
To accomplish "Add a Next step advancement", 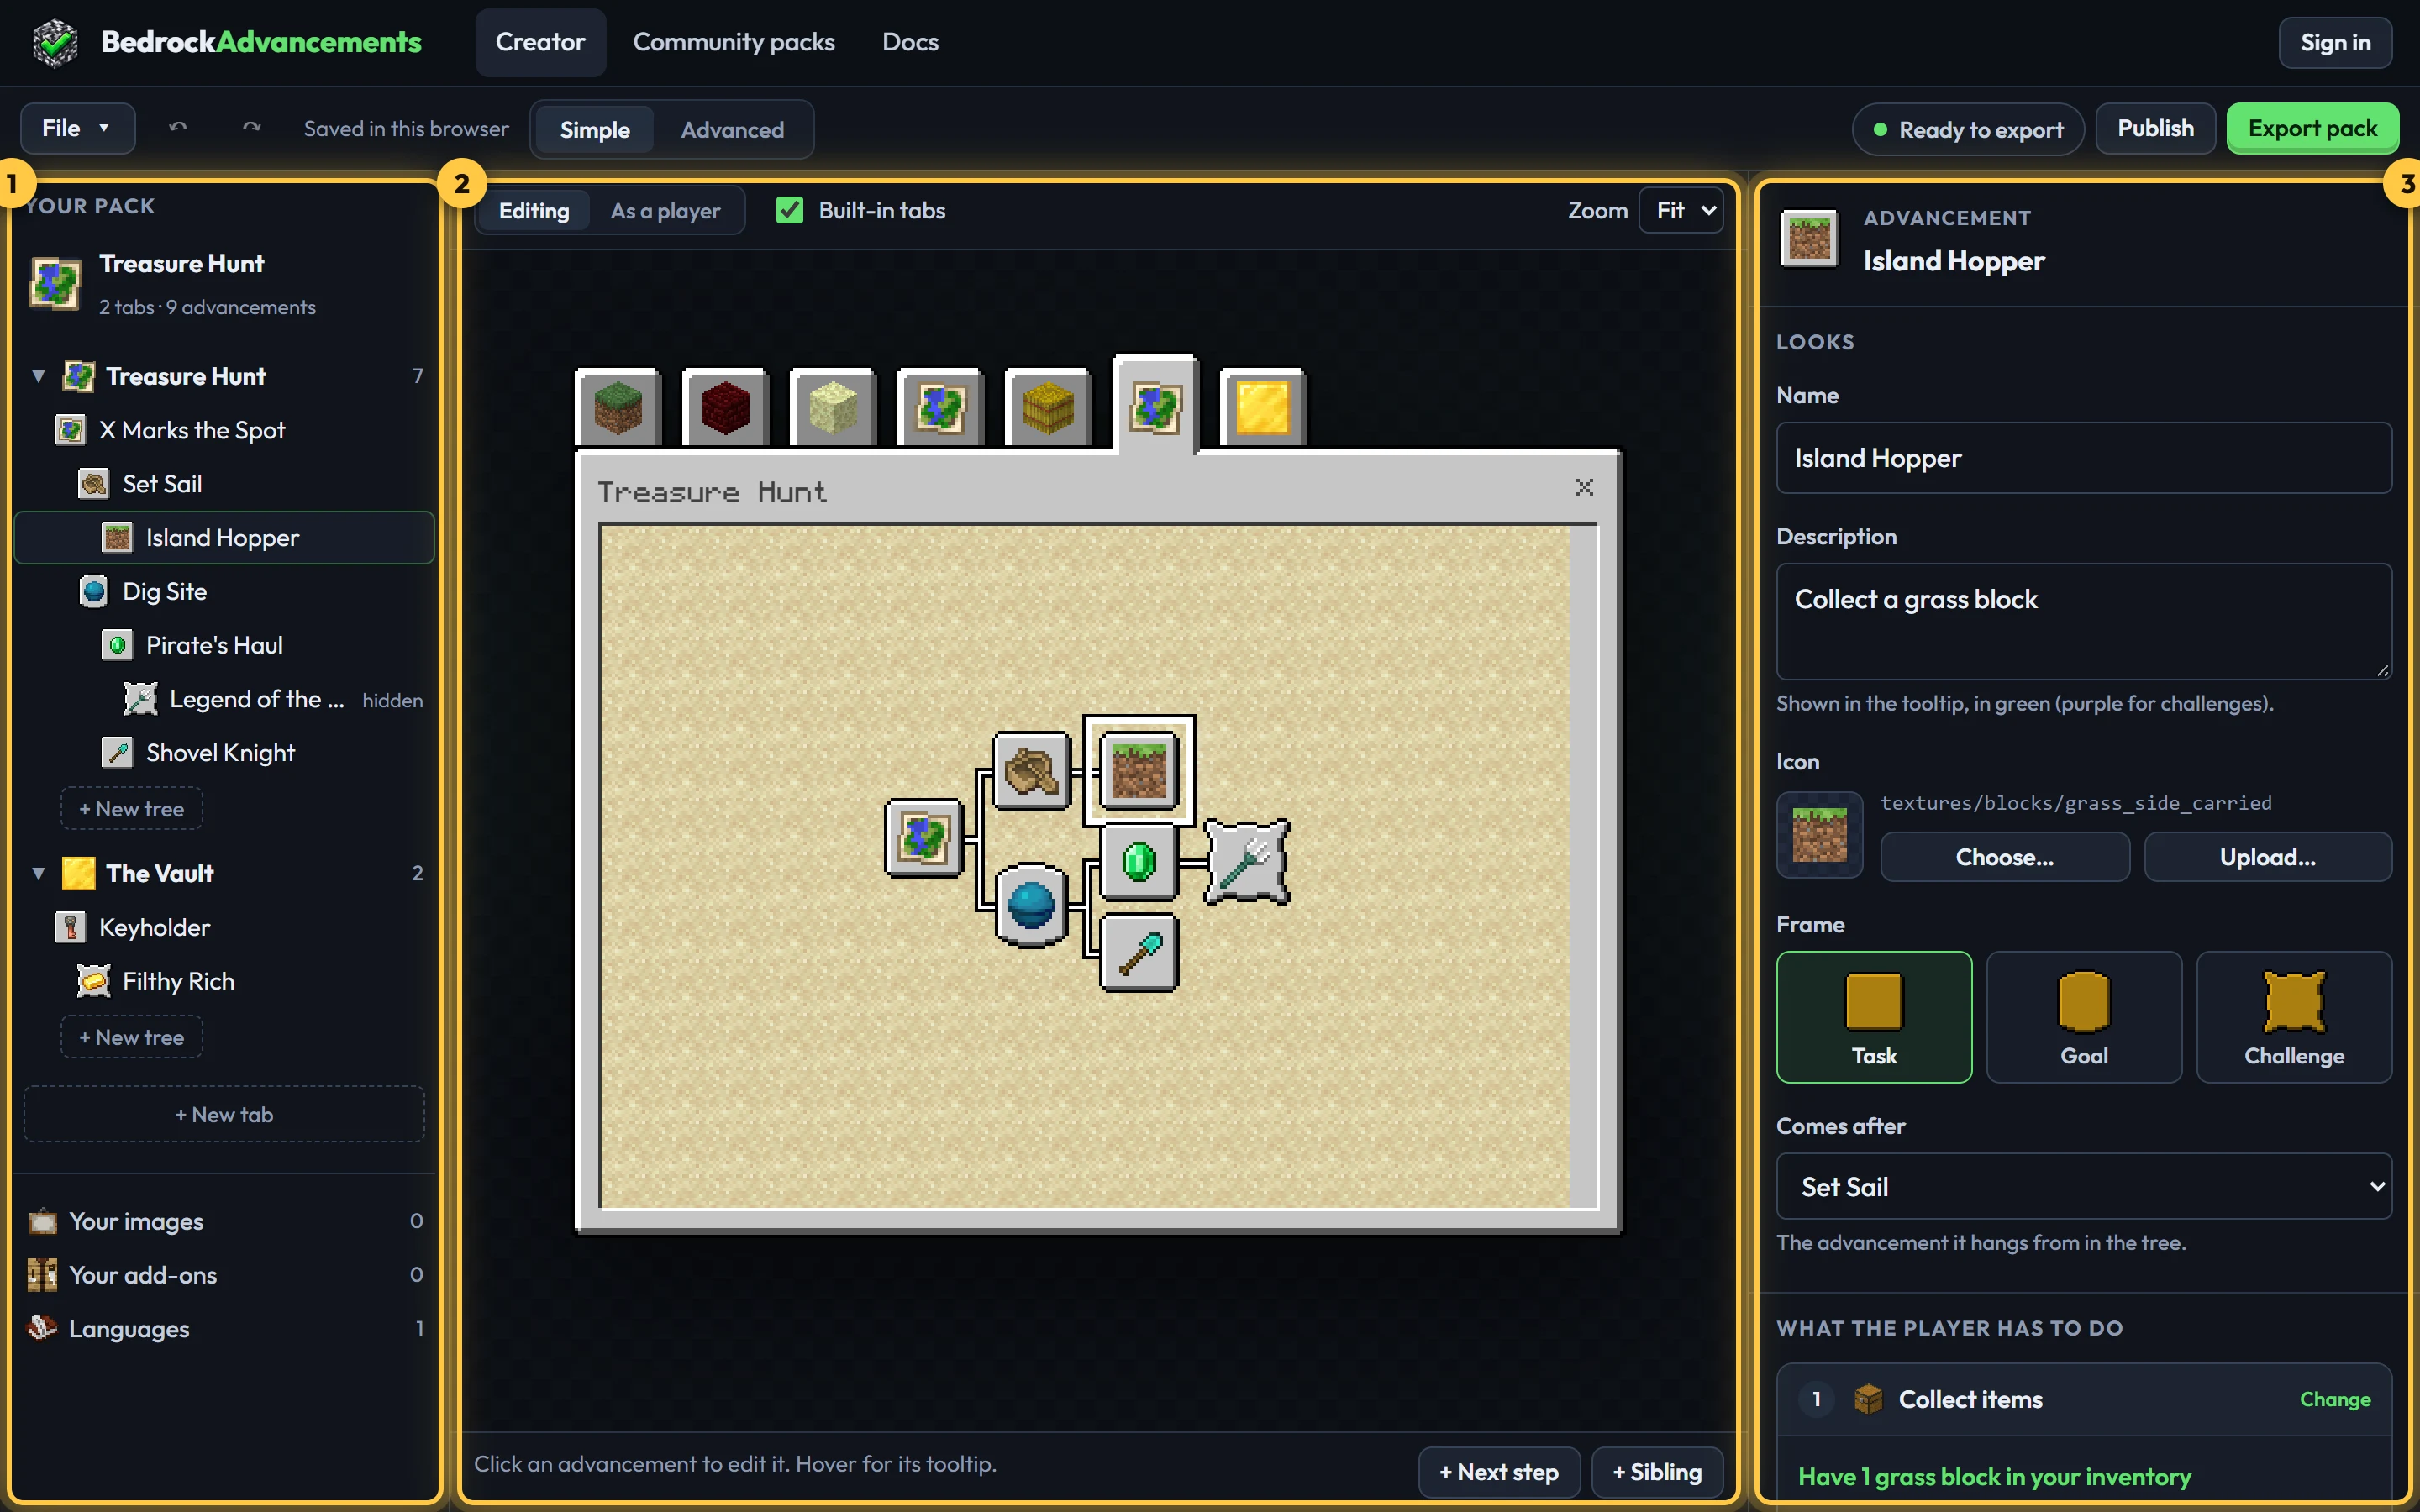I will [x=1498, y=1472].
